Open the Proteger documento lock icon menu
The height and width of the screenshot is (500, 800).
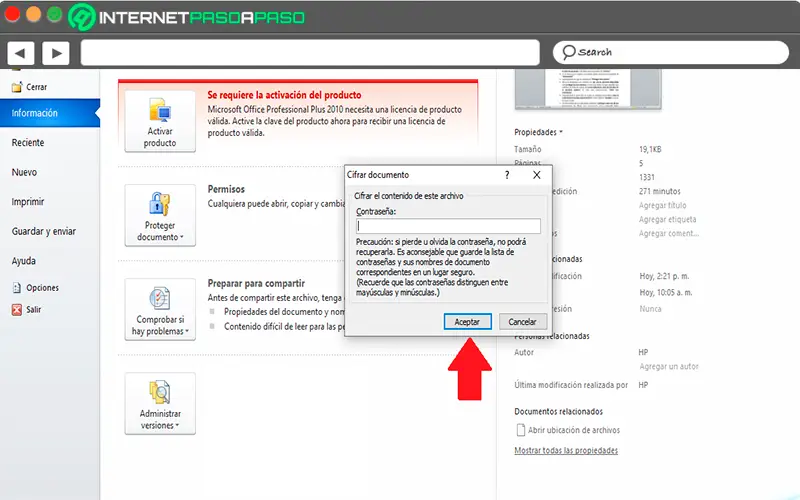tap(160, 215)
